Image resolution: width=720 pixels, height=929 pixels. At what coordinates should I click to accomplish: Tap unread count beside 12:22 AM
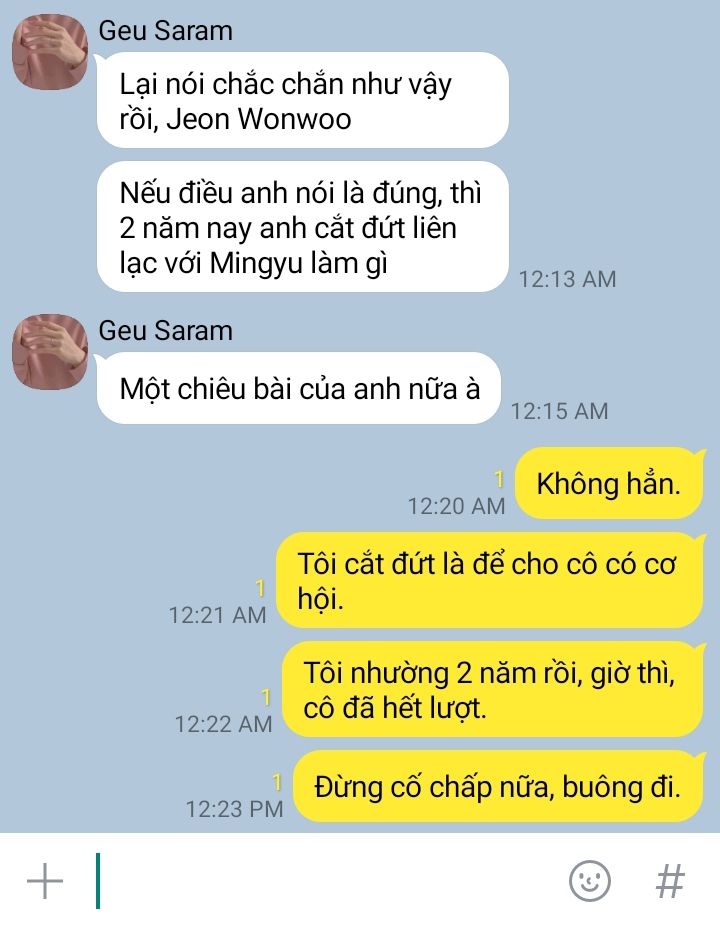(x=266, y=697)
